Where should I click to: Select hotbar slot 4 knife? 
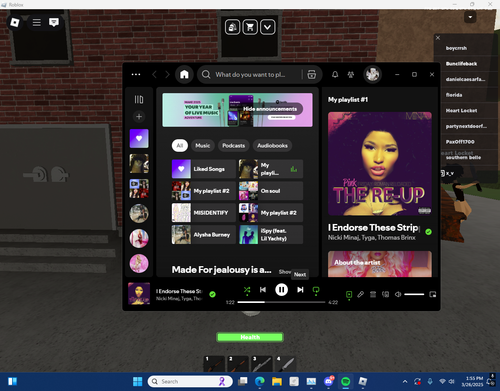click(286, 364)
